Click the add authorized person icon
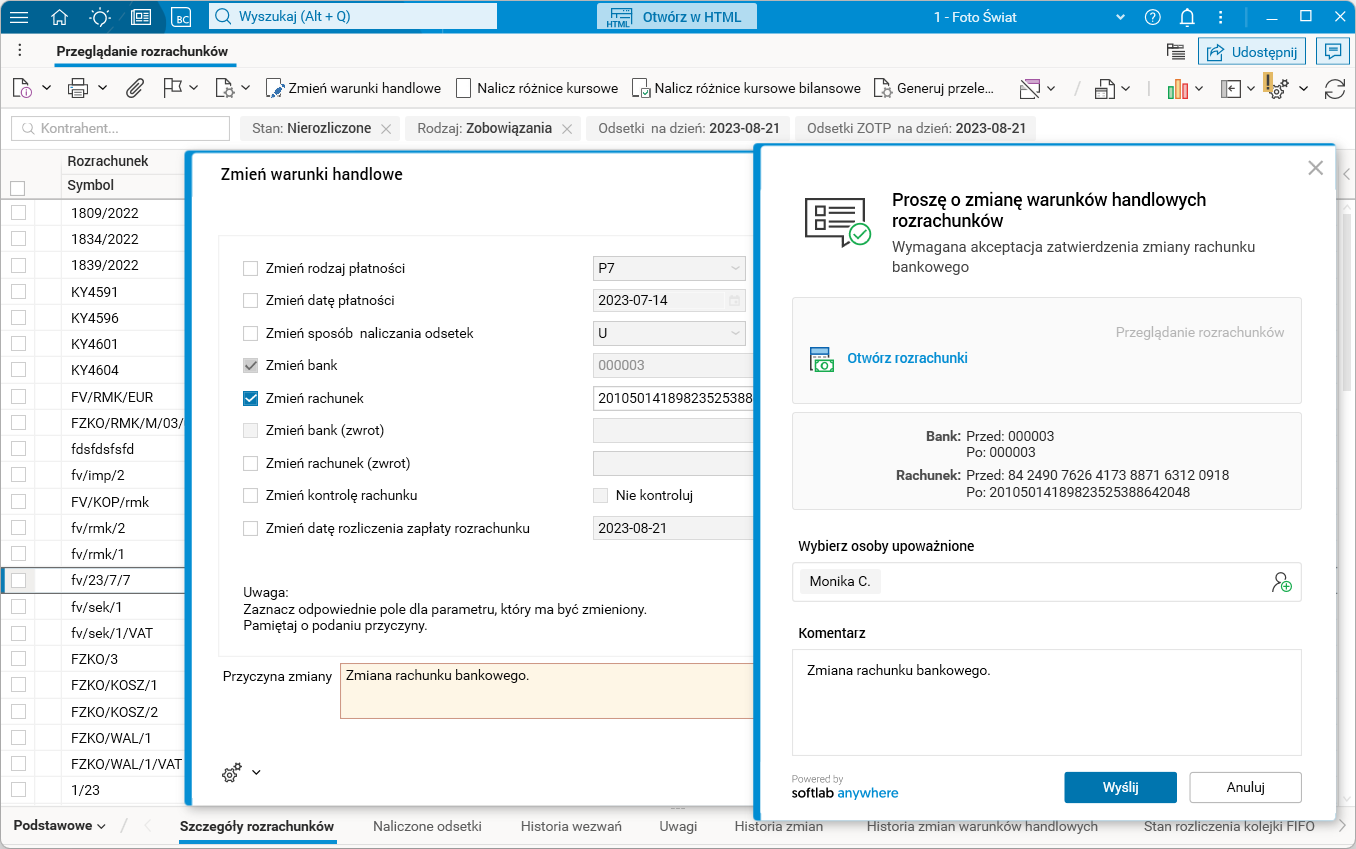Image resolution: width=1356 pixels, height=849 pixels. [x=1281, y=582]
